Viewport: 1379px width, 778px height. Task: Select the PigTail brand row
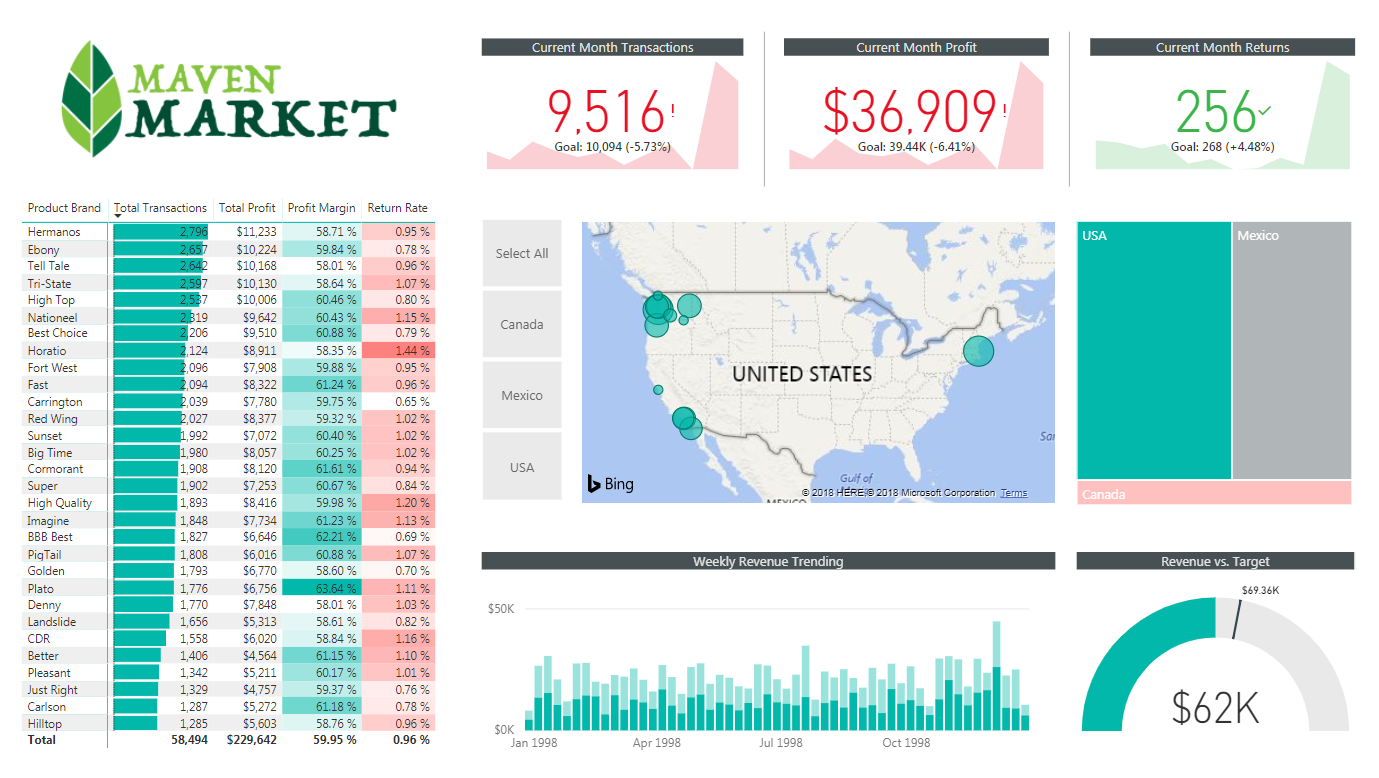click(228, 554)
